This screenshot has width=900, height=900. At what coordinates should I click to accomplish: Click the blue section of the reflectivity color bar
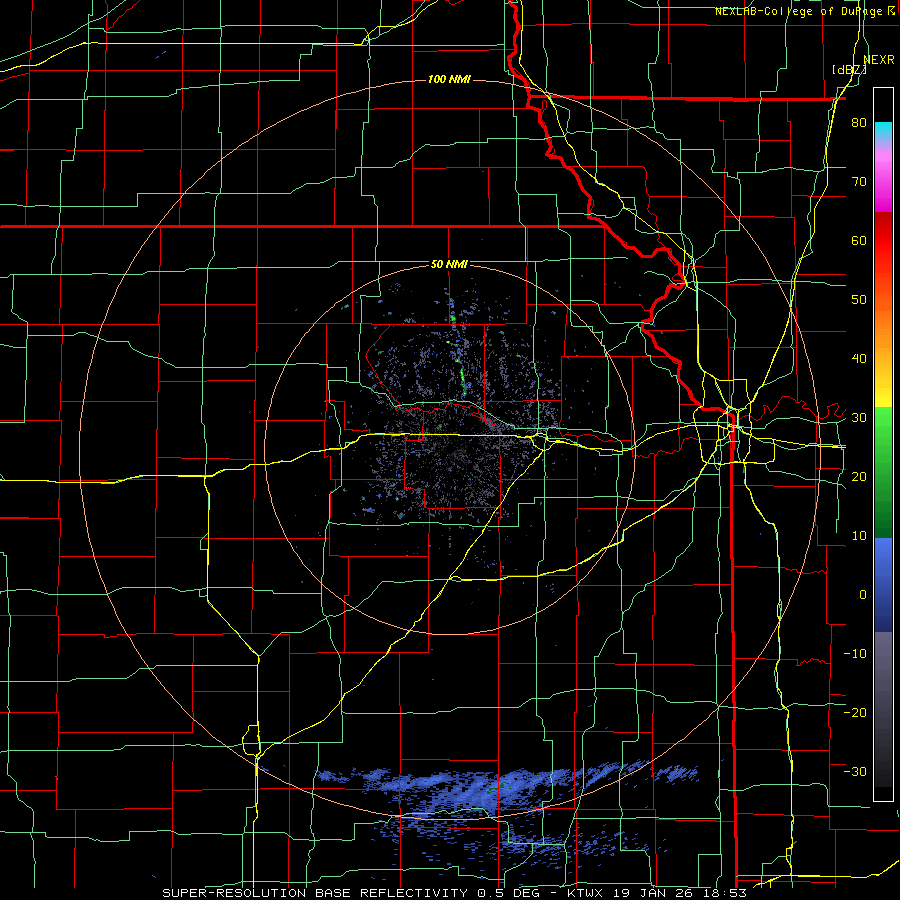click(883, 584)
